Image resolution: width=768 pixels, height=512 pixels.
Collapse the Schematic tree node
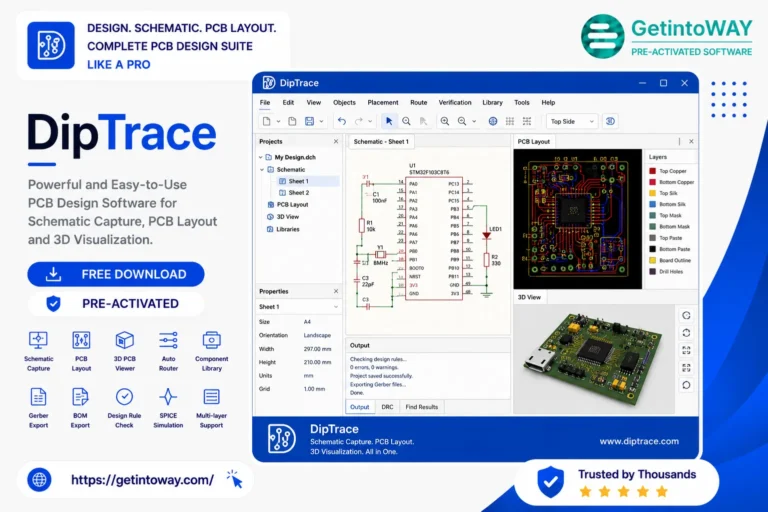tap(262, 170)
